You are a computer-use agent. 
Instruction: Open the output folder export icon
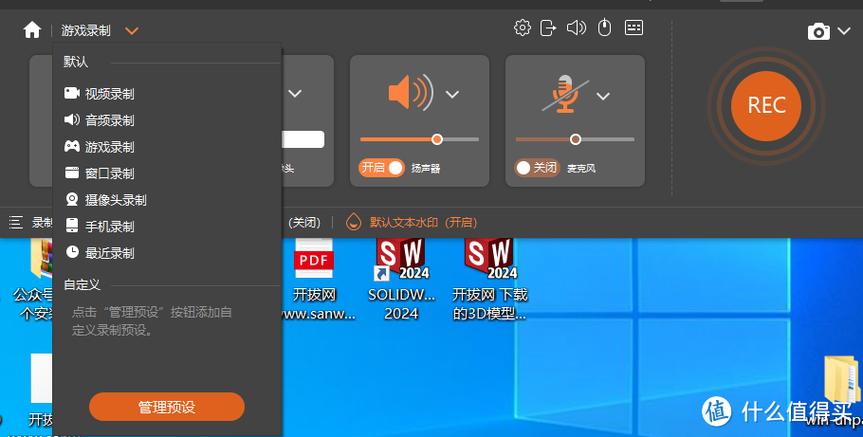[x=548, y=28]
